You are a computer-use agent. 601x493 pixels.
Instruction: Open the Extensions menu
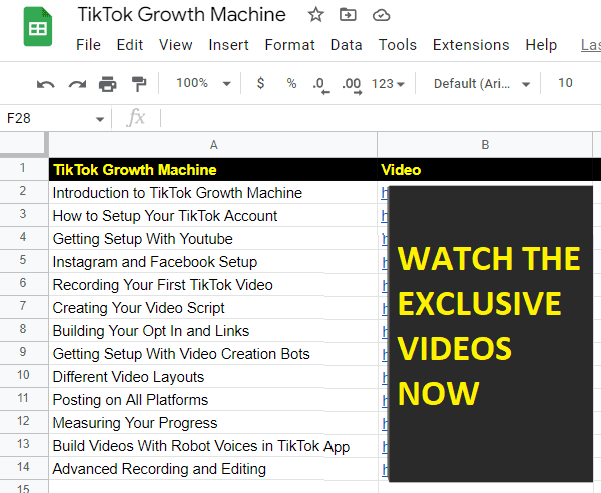471,45
